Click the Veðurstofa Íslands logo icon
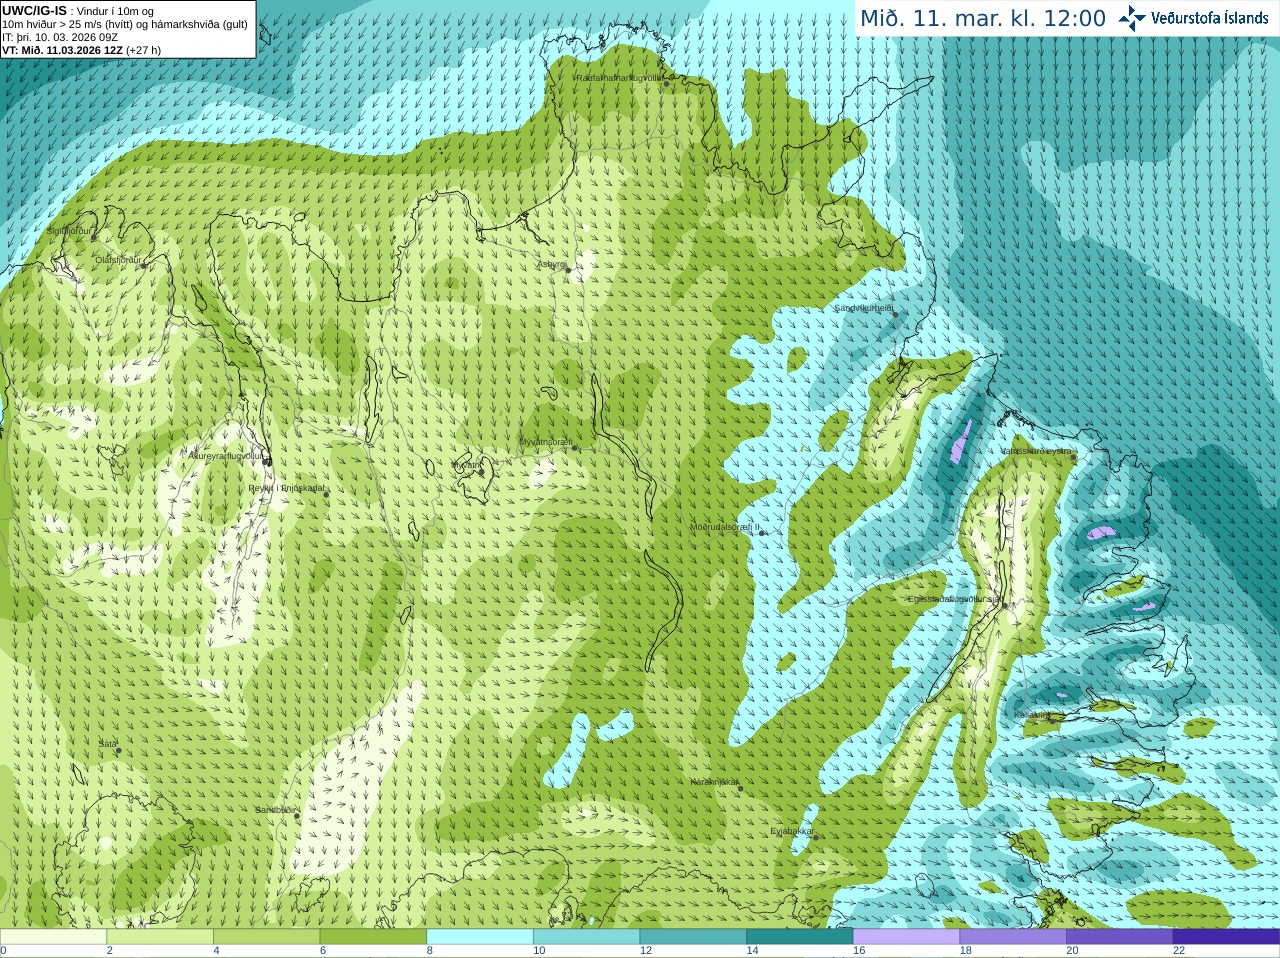The image size is (1280, 958). pyautogui.click(x=1132, y=18)
